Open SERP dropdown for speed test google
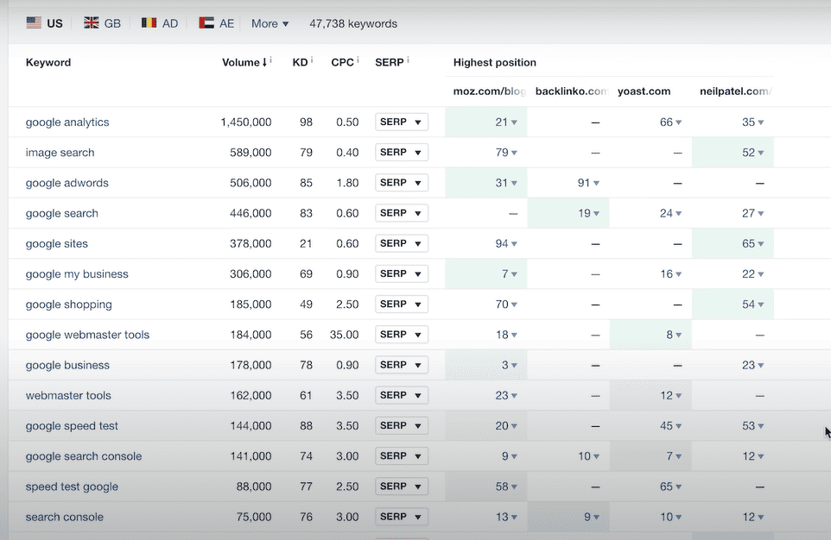The image size is (831, 540). (401, 486)
